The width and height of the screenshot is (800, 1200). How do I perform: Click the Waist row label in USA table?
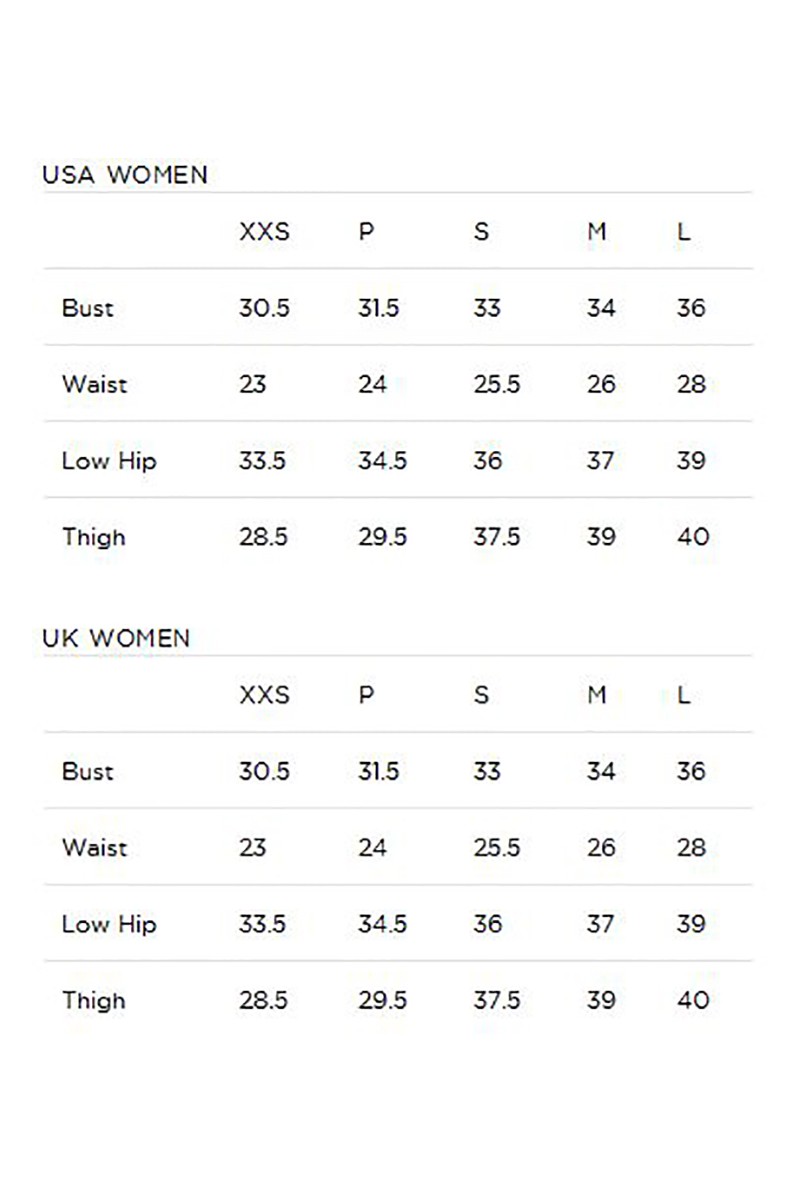click(94, 384)
